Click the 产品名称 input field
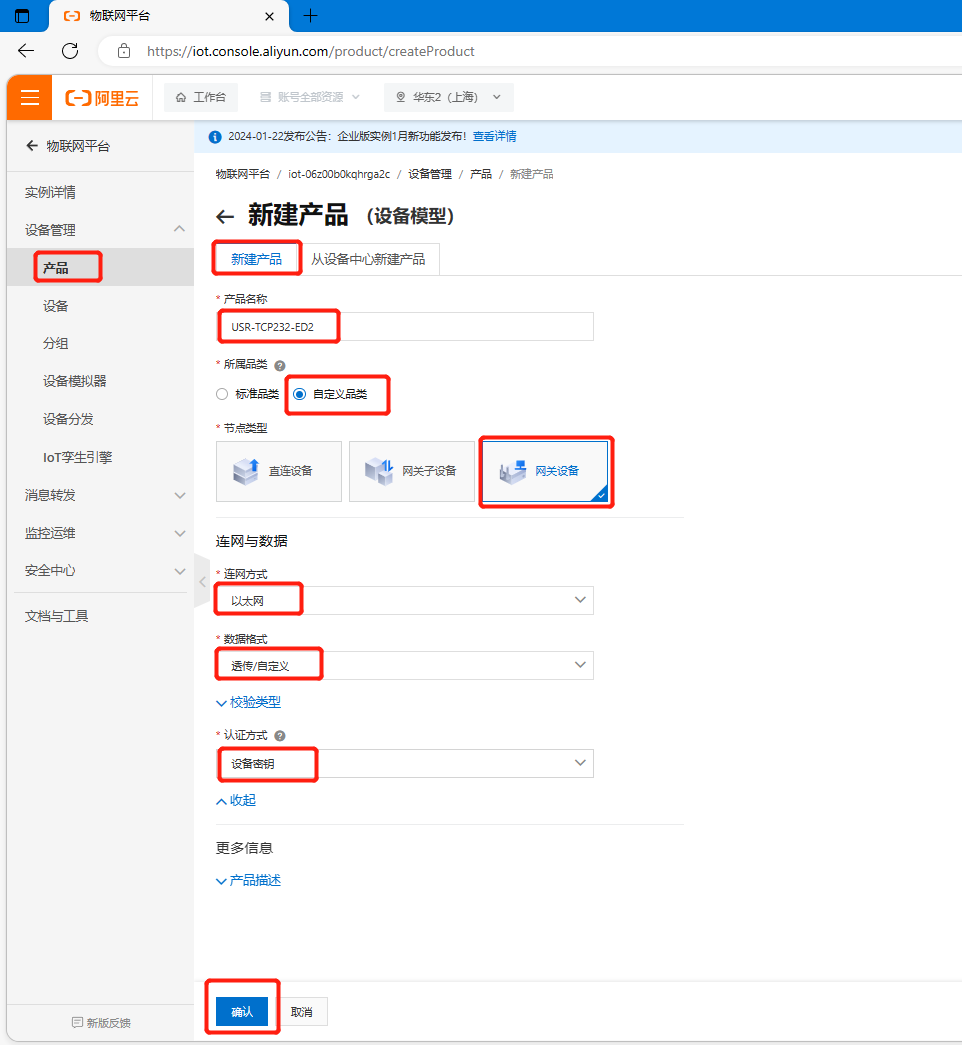The height and width of the screenshot is (1045, 962). tap(405, 327)
